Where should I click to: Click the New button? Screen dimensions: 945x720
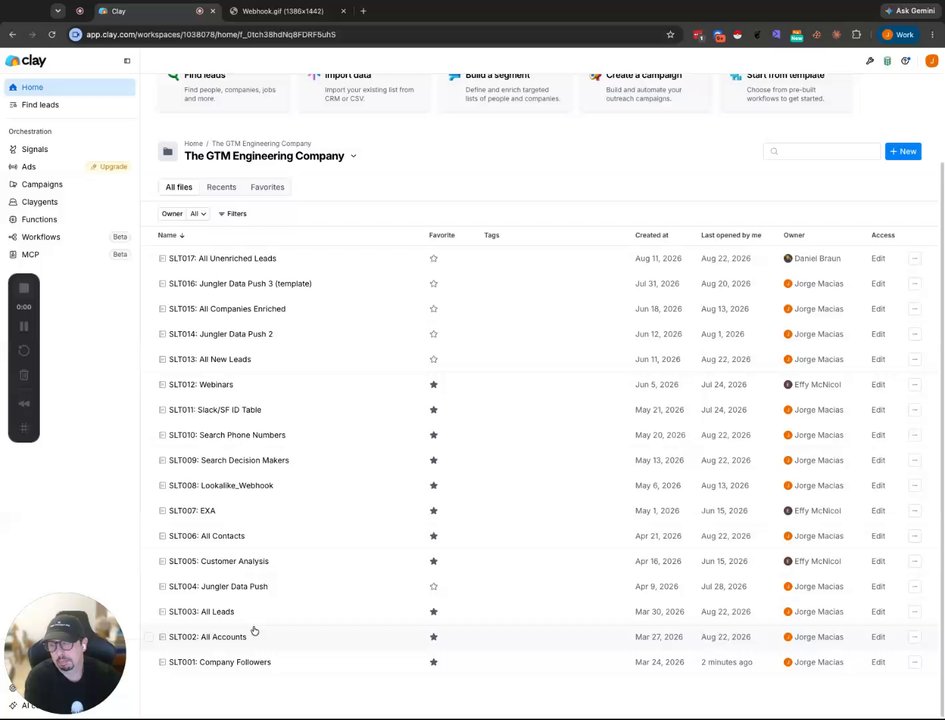(x=903, y=152)
